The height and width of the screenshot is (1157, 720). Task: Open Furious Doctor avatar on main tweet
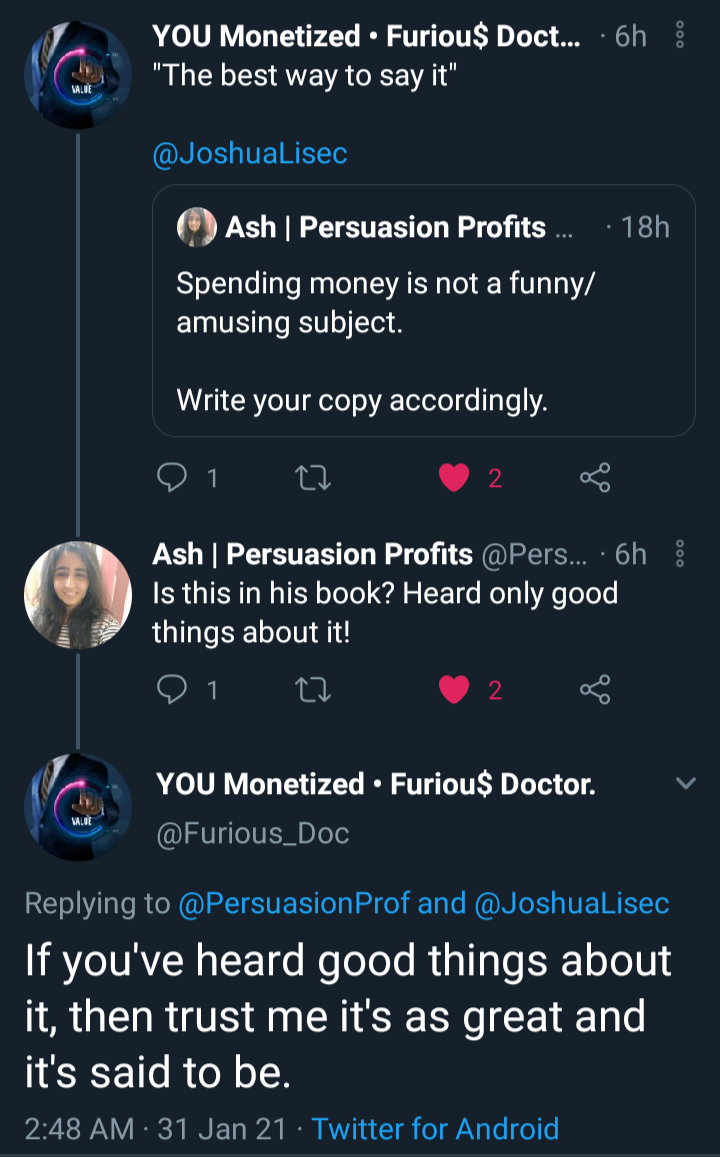(78, 808)
